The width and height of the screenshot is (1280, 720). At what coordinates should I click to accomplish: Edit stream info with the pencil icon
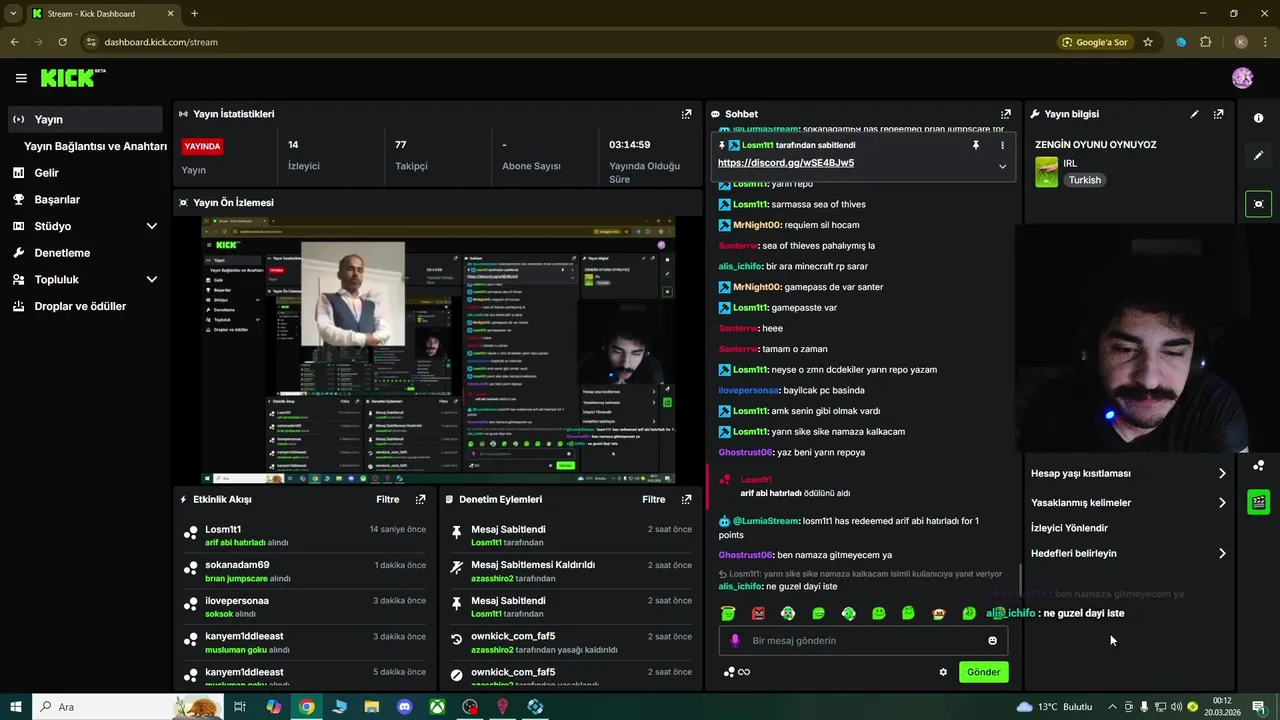click(1194, 114)
